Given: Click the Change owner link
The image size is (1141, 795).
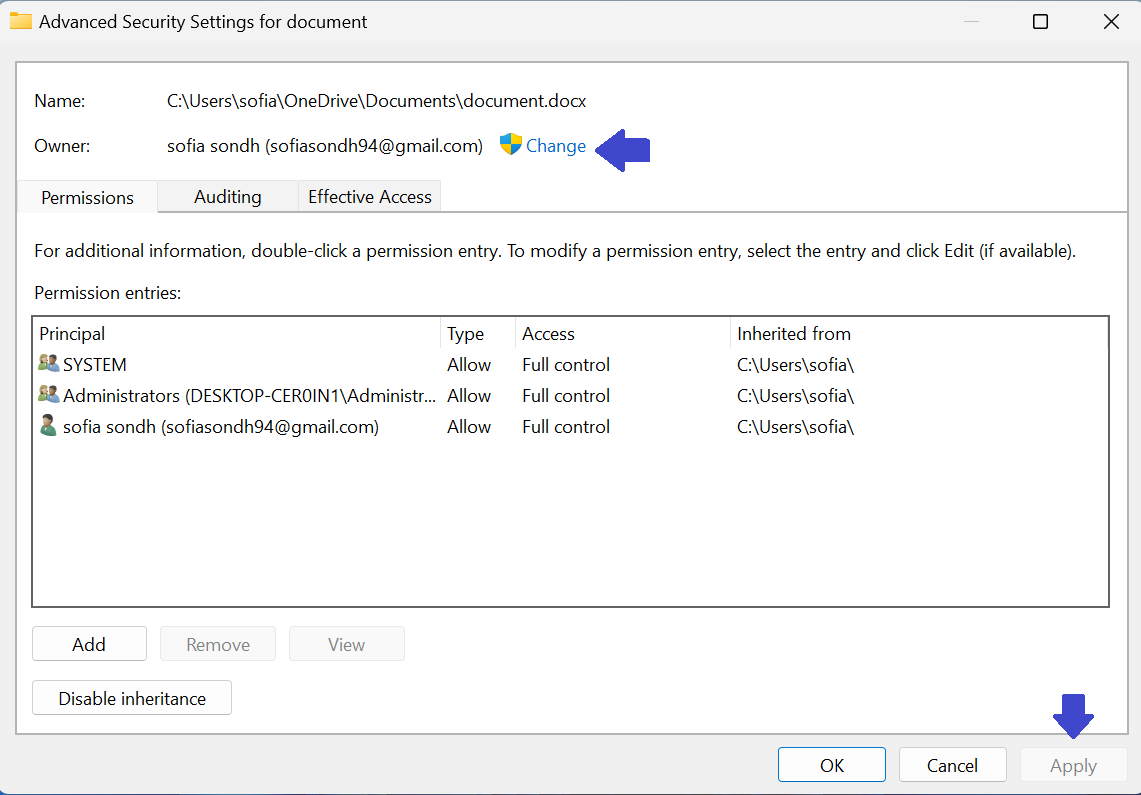Looking at the screenshot, I should pos(556,146).
